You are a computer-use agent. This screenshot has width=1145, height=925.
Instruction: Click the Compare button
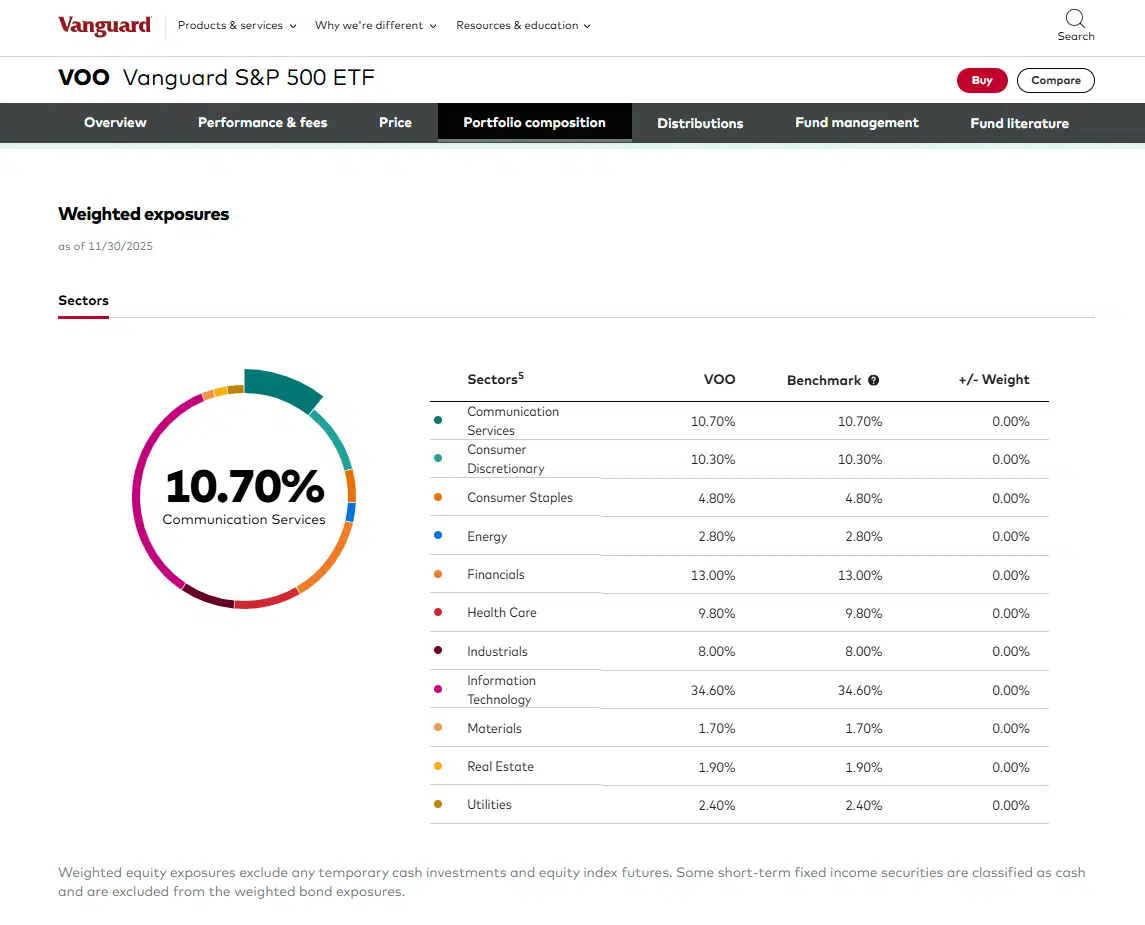coord(1055,81)
